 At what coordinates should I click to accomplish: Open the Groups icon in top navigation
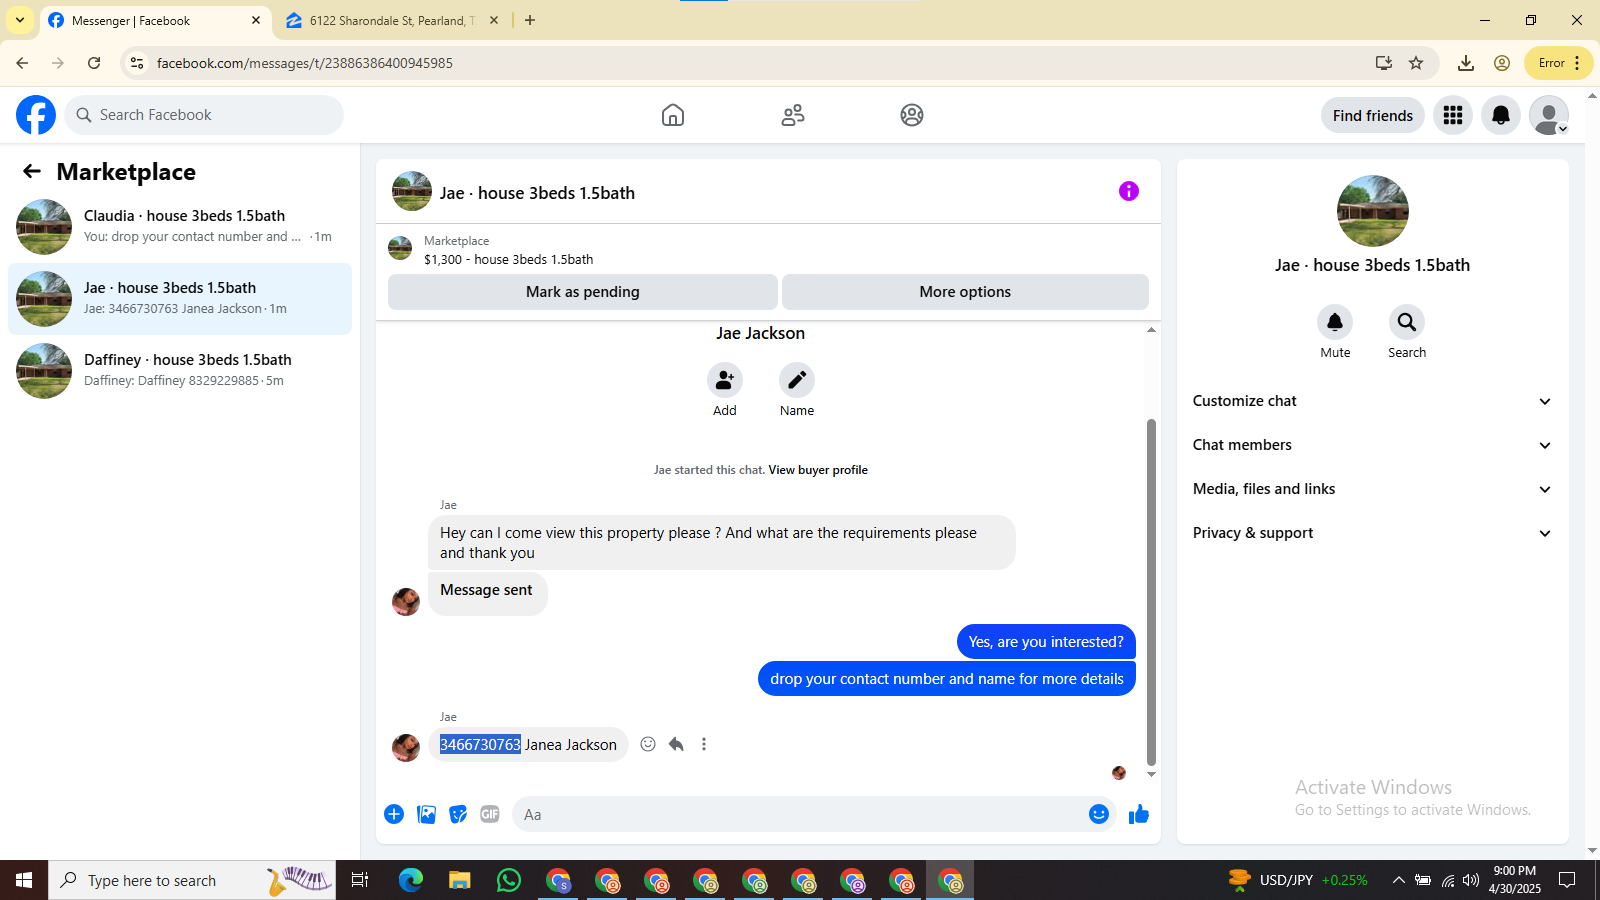pos(912,115)
